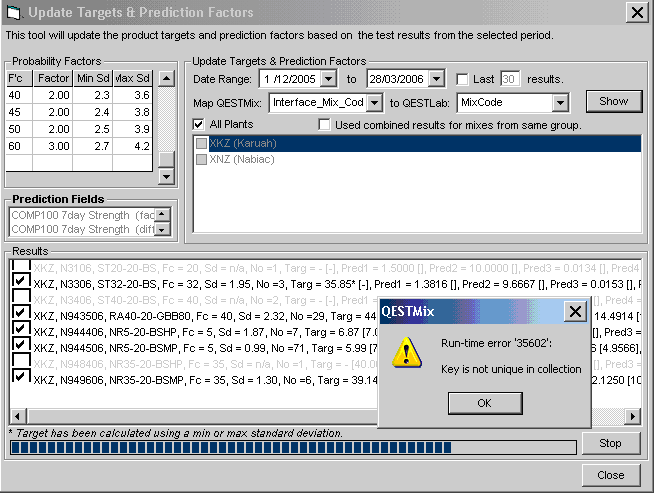Toggle checkbox for N3306 ST32-20-BS result row
The height and width of the screenshot is (493, 654).
pyautogui.click(x=20, y=282)
